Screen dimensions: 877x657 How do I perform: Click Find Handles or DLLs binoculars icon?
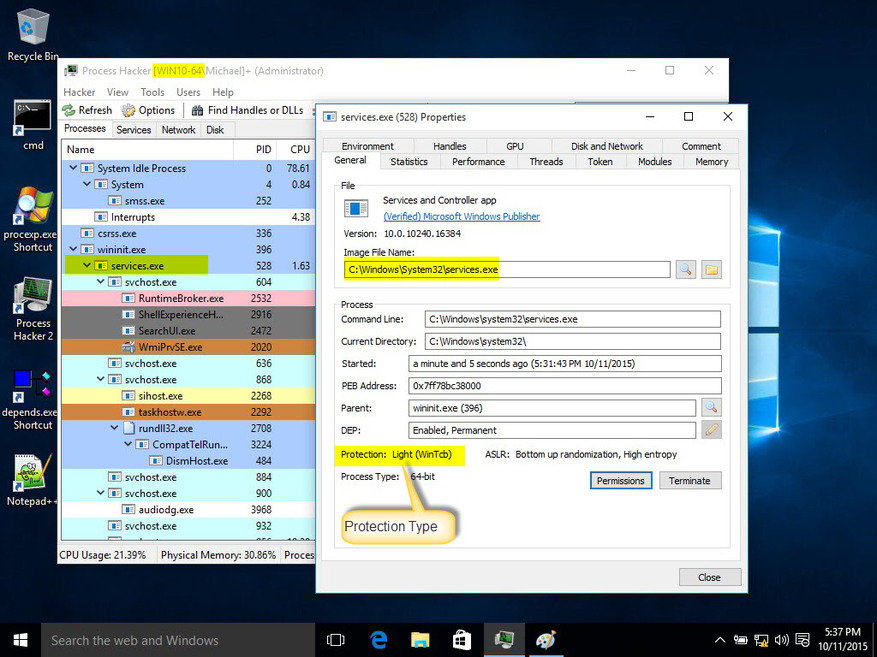[197, 110]
